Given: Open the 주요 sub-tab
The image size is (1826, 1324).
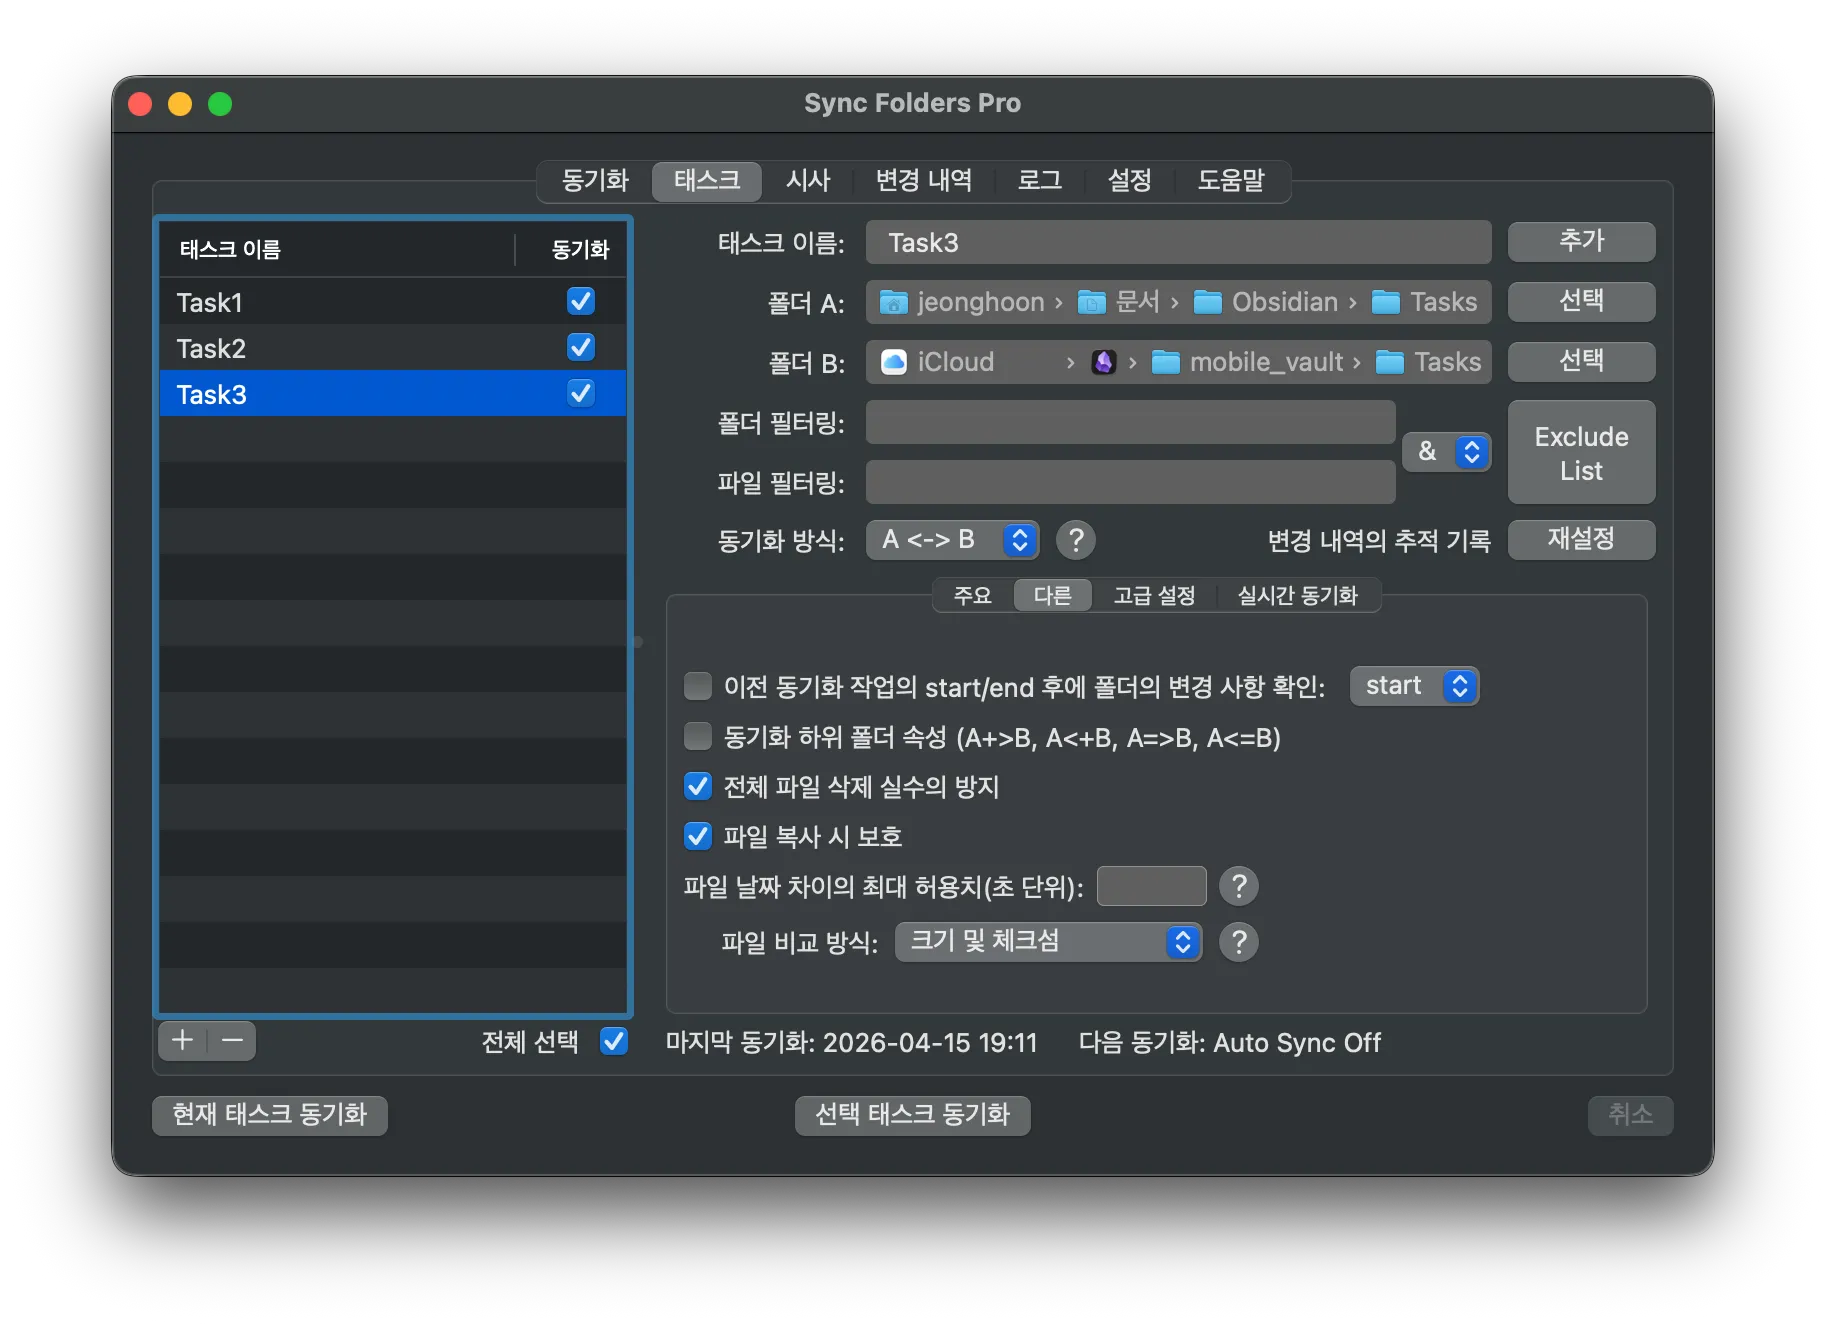Looking at the screenshot, I should [x=972, y=596].
